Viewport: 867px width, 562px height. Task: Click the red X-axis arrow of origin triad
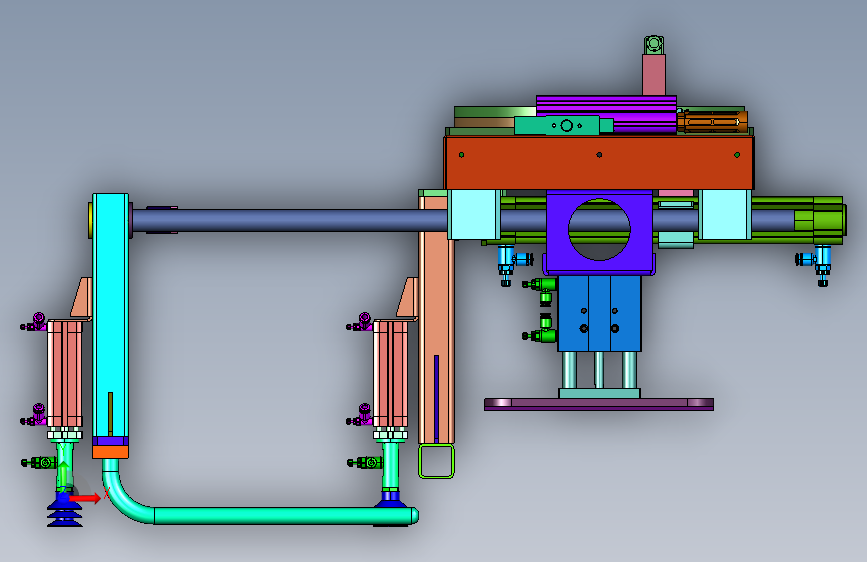point(86,498)
